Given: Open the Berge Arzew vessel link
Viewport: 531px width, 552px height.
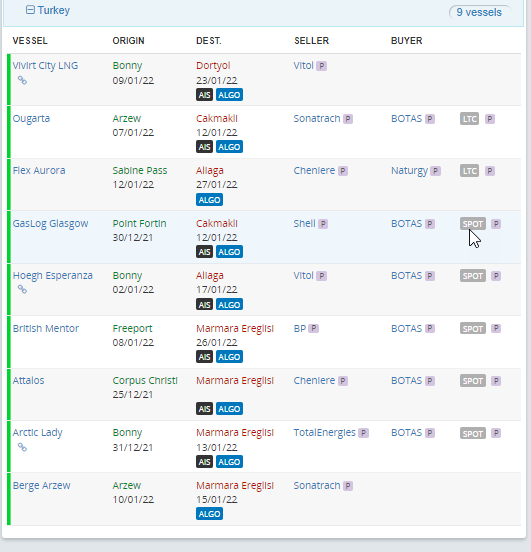Looking at the screenshot, I should (x=42, y=485).
